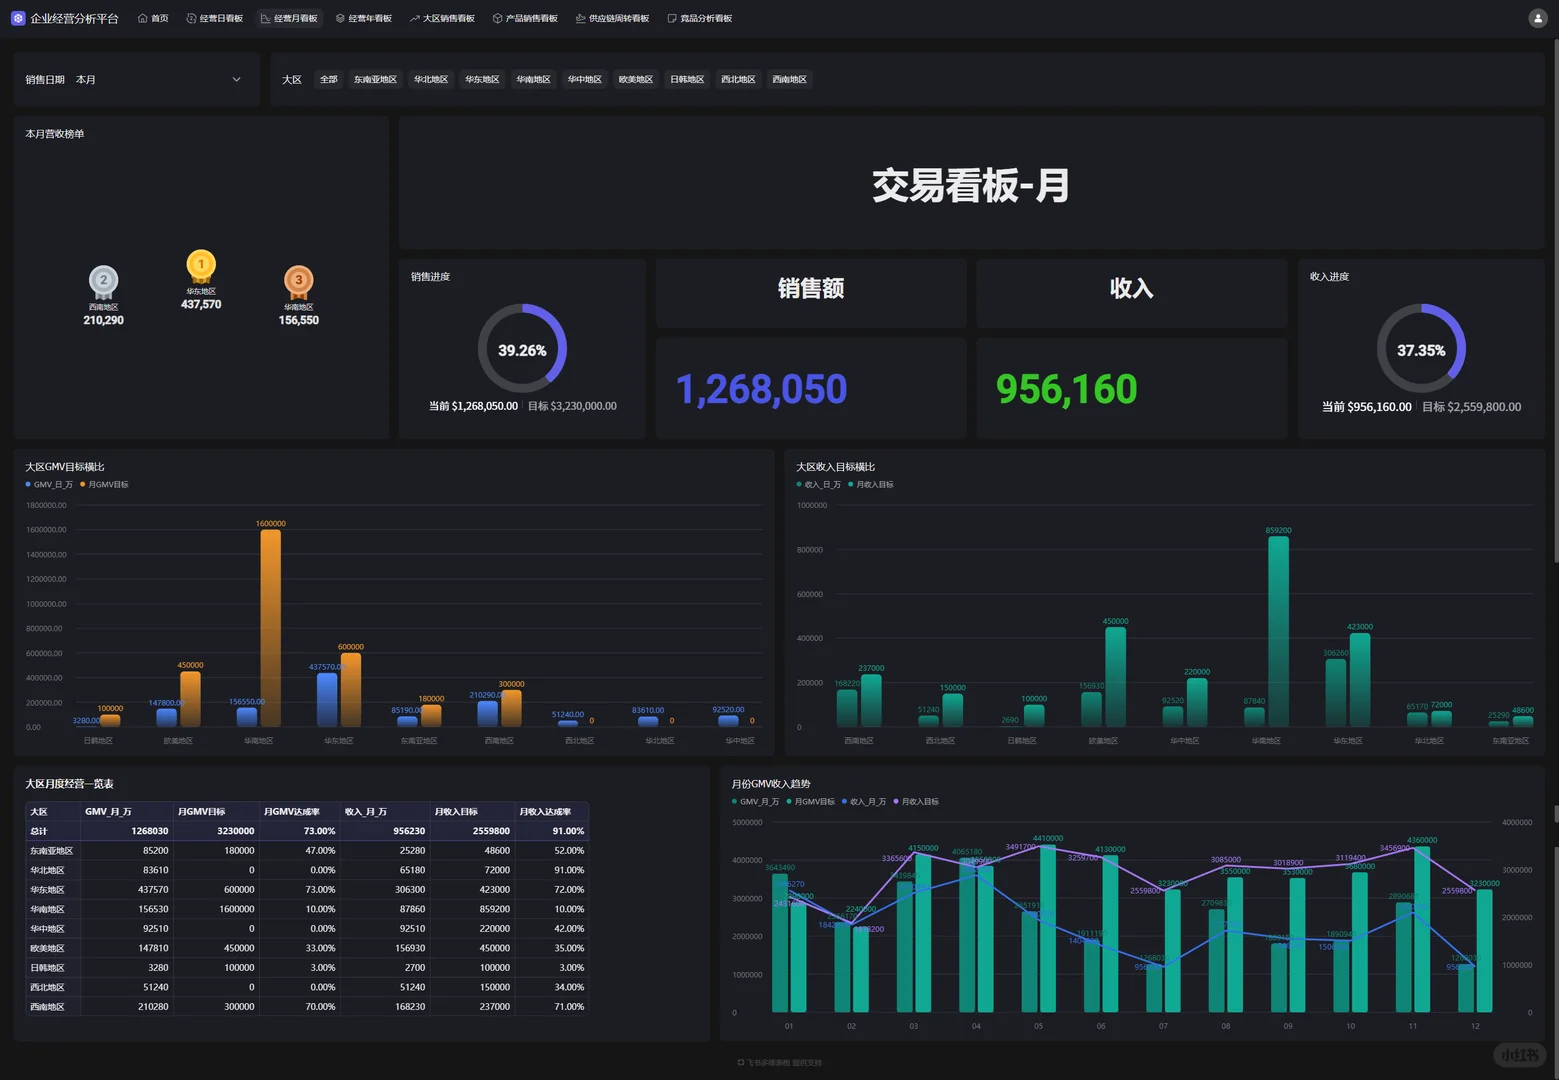The width and height of the screenshot is (1559, 1080).
Task: Click the 销售进度 ring progress gauge
Action: click(522, 349)
